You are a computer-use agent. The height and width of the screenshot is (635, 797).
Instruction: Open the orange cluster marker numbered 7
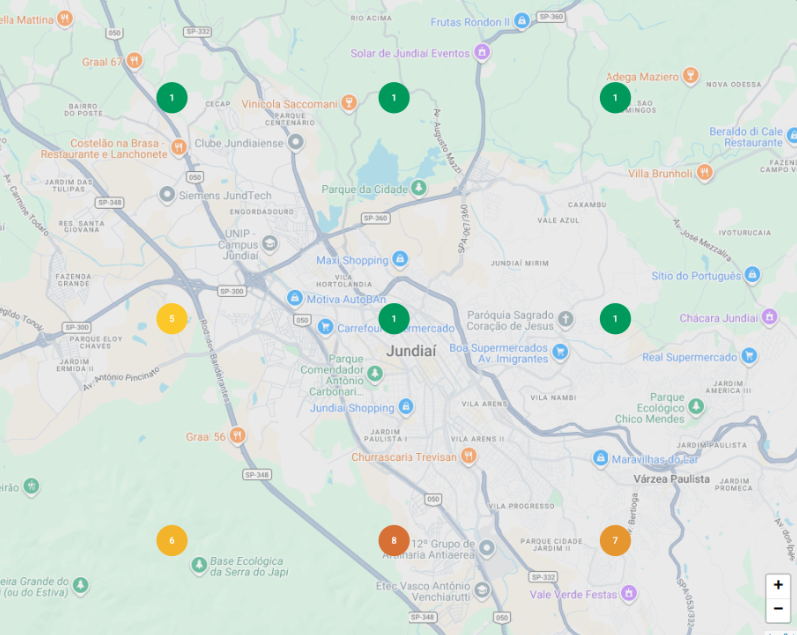[x=615, y=540]
